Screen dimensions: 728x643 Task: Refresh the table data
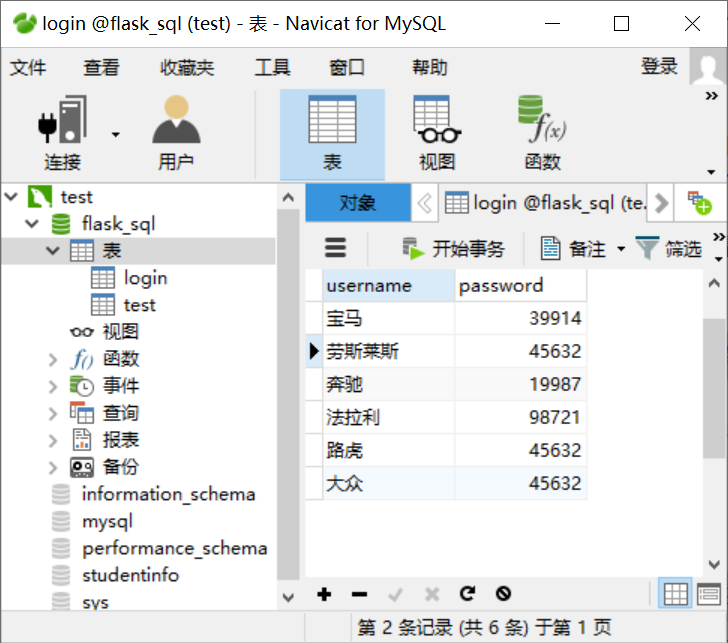(x=468, y=593)
